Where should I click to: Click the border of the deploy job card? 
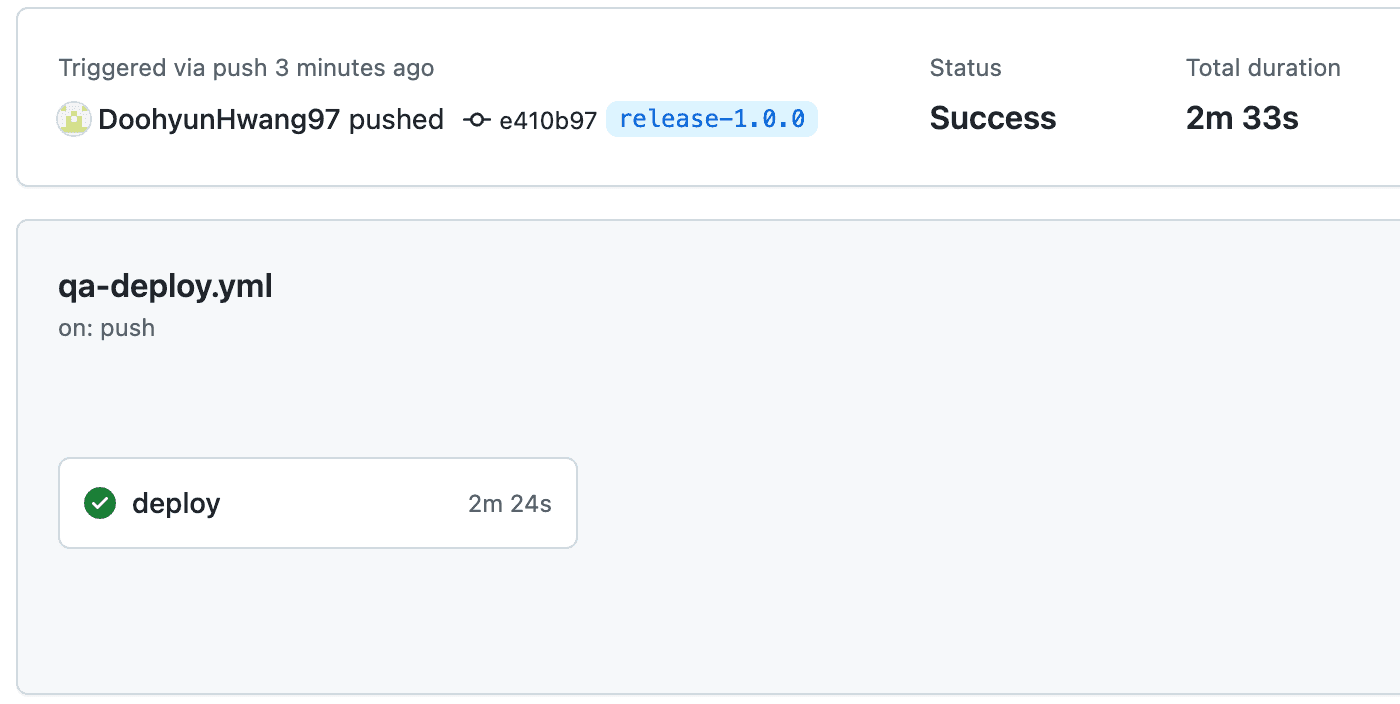tap(318, 459)
